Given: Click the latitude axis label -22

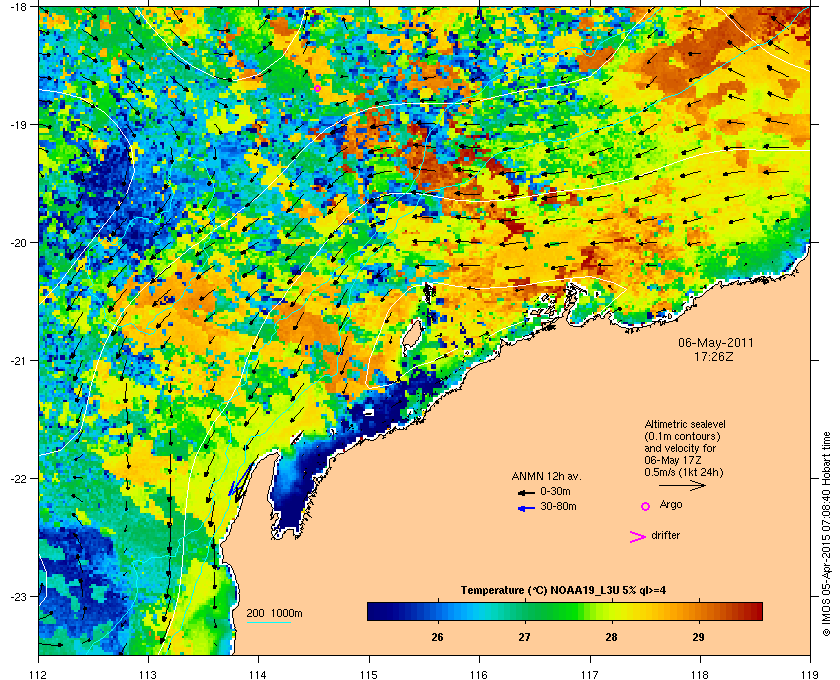Looking at the screenshot, I should click(x=19, y=479).
